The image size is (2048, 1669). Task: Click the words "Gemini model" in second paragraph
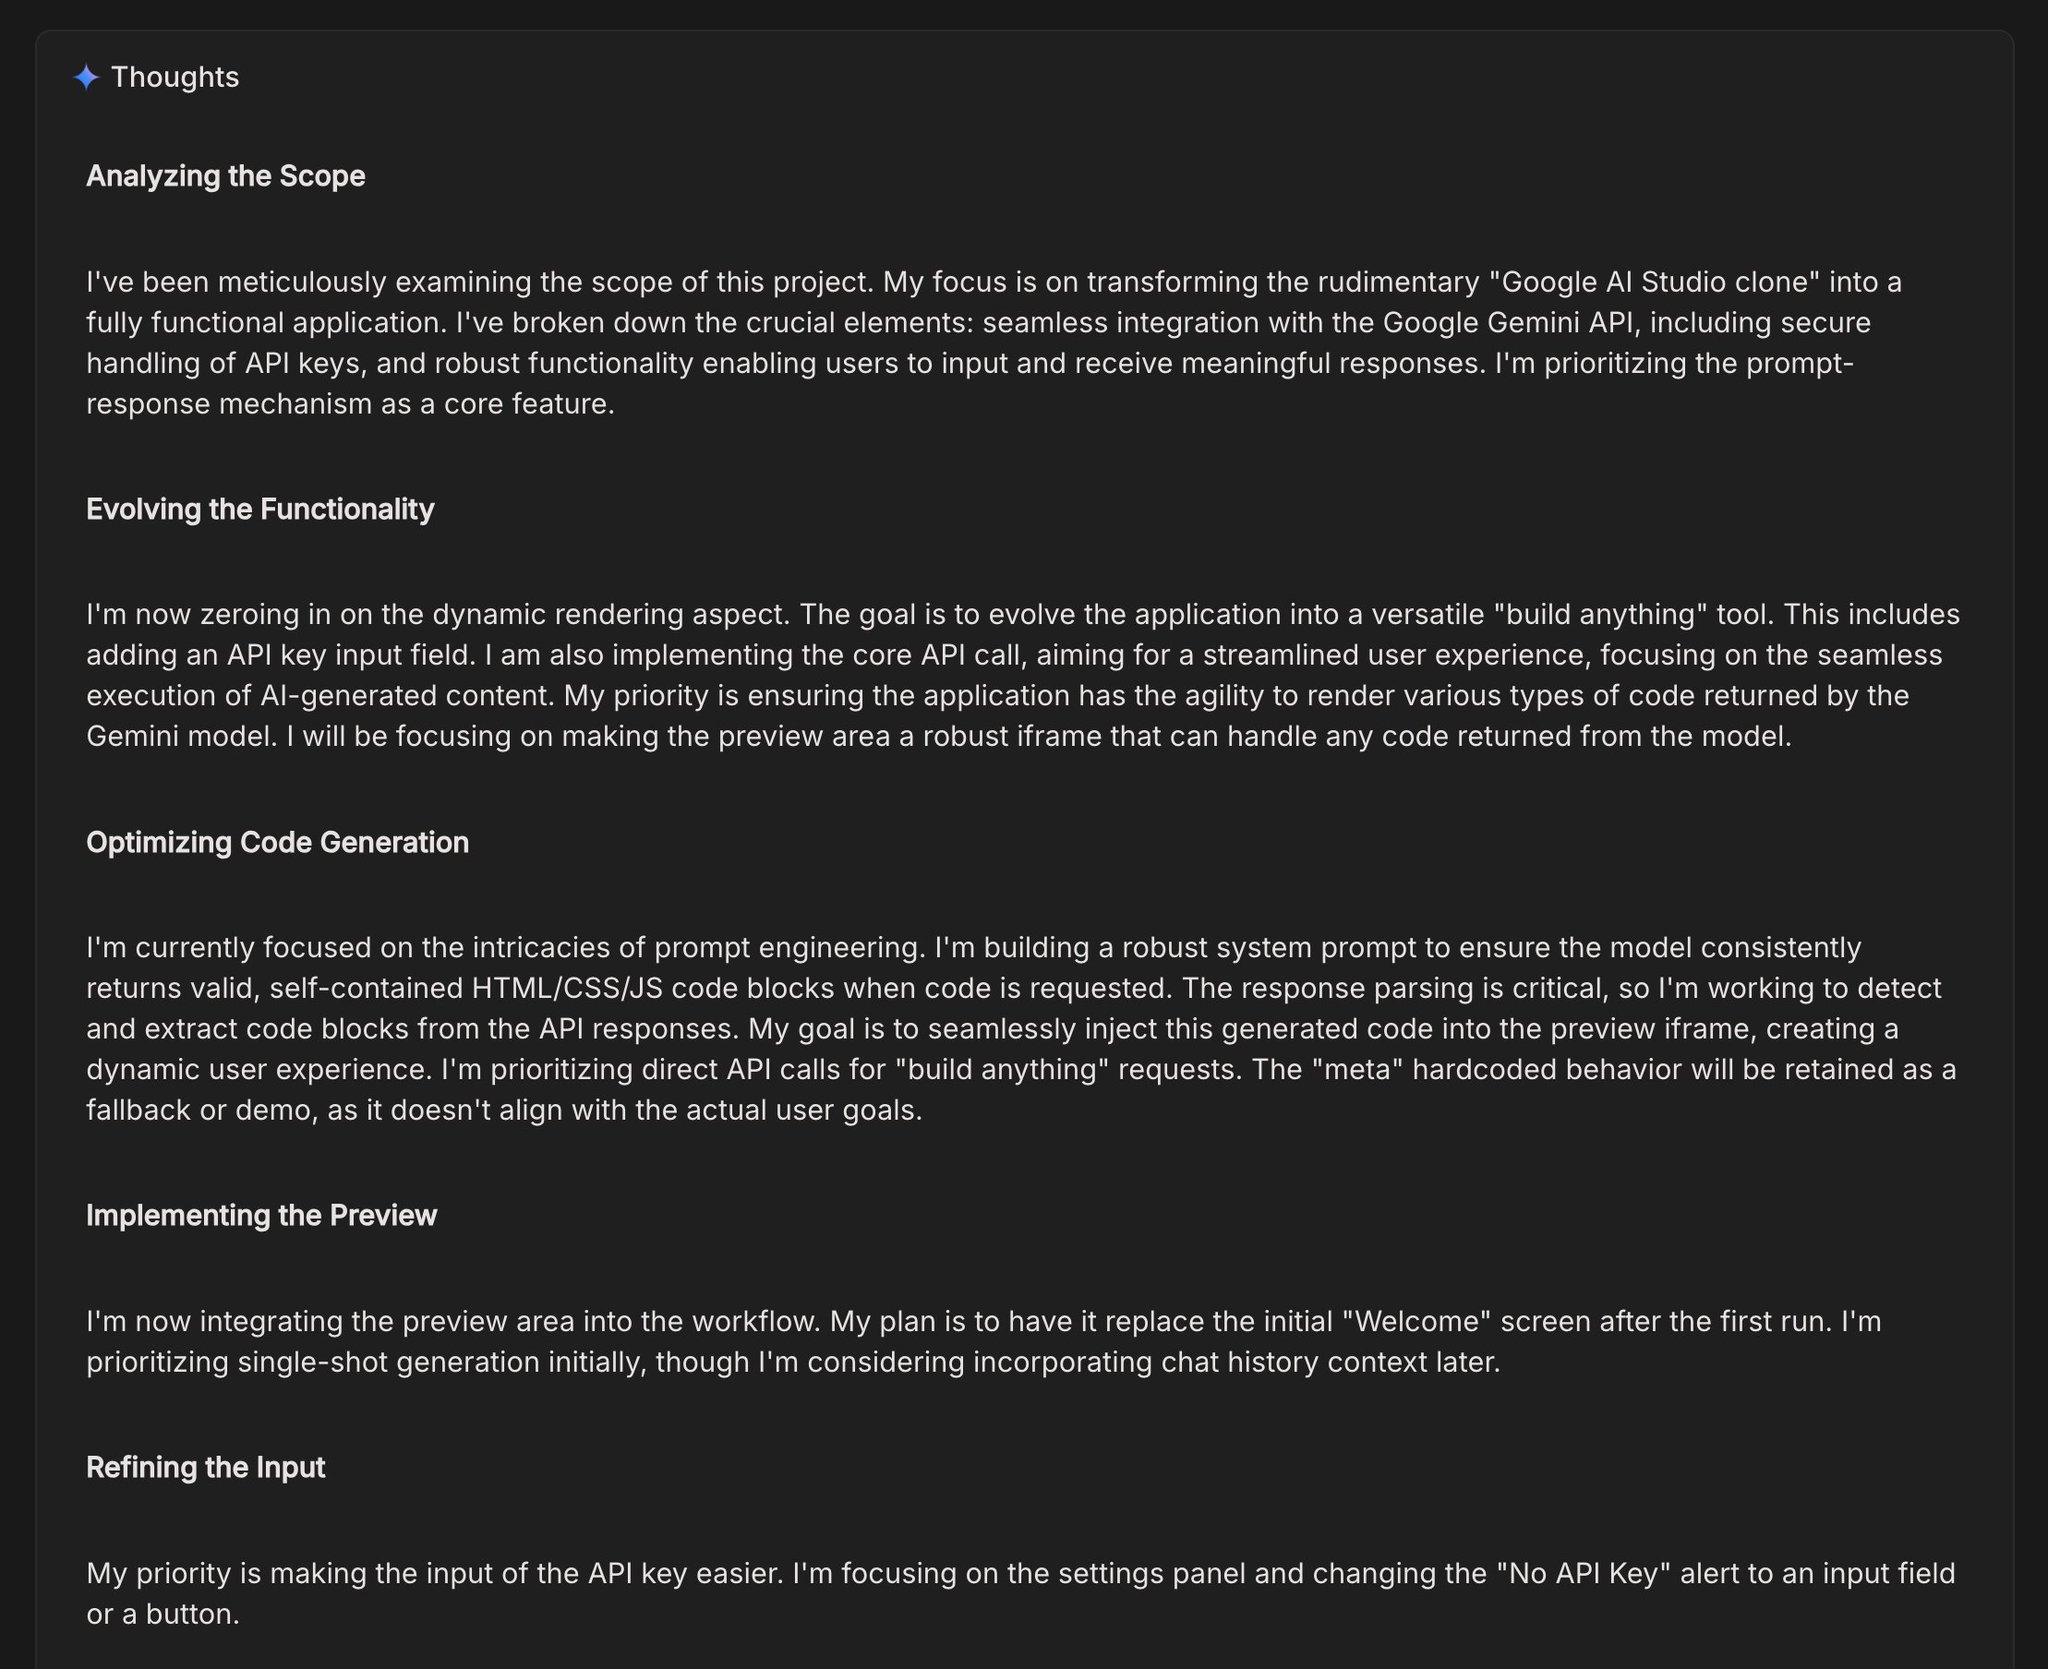(x=181, y=736)
